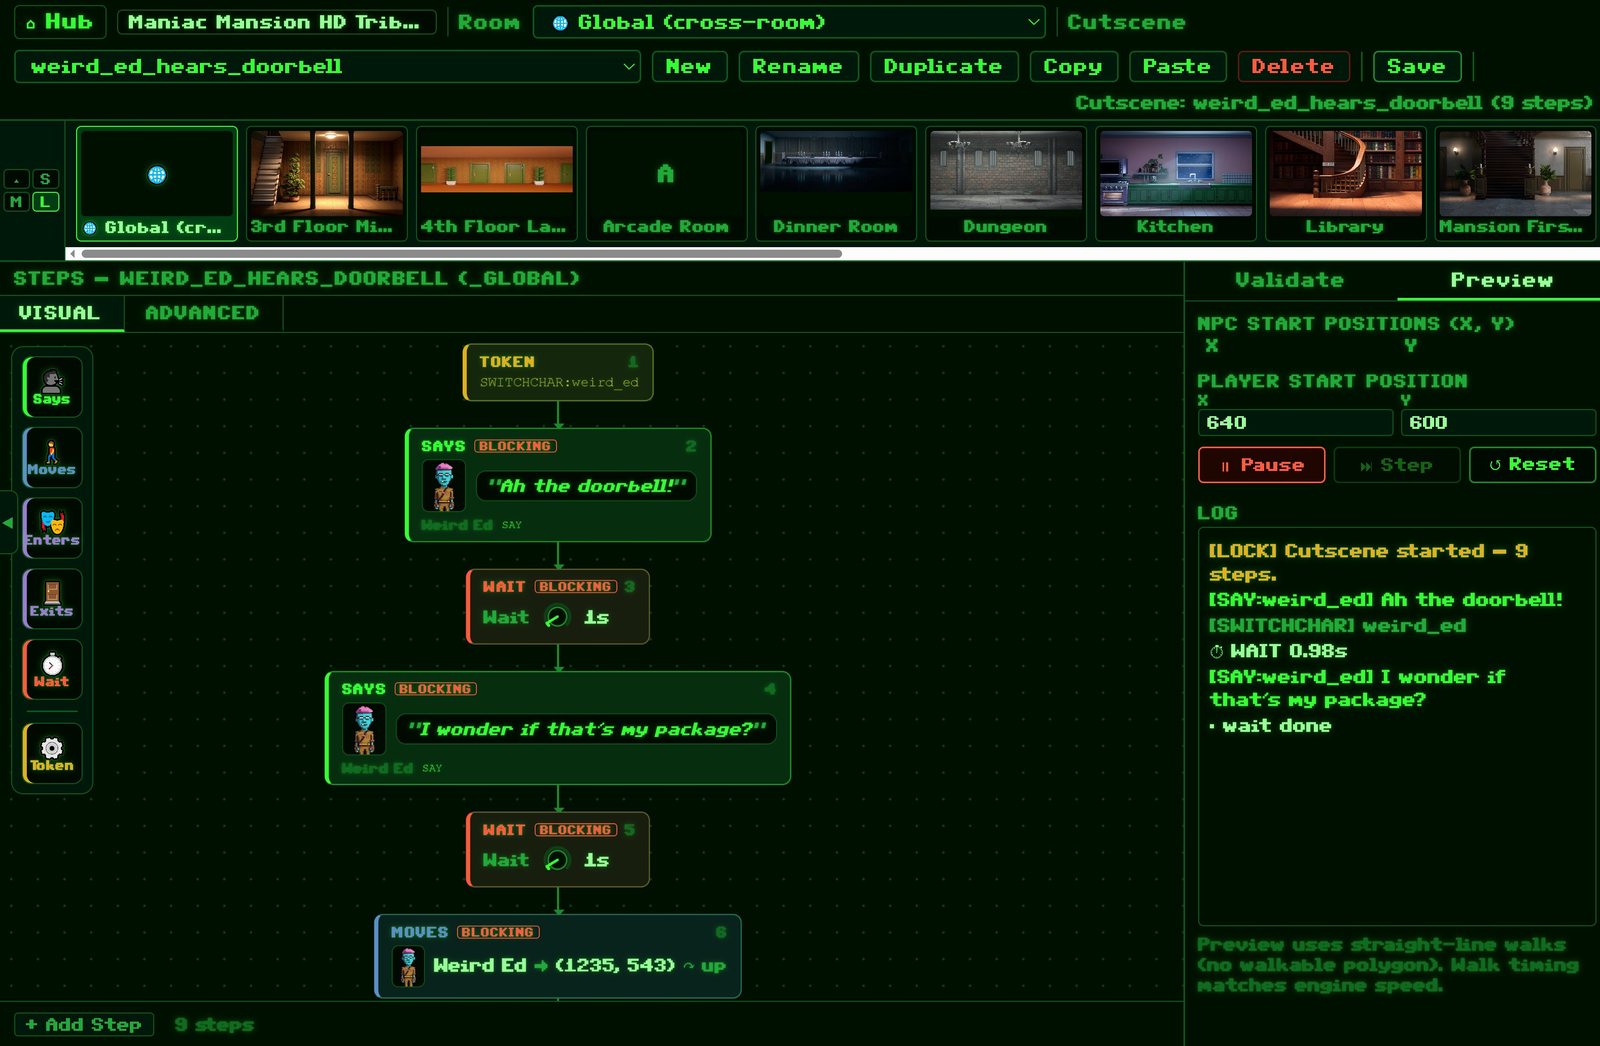Reset the cutscene preview
This screenshot has width=1600, height=1046.
pos(1532,465)
